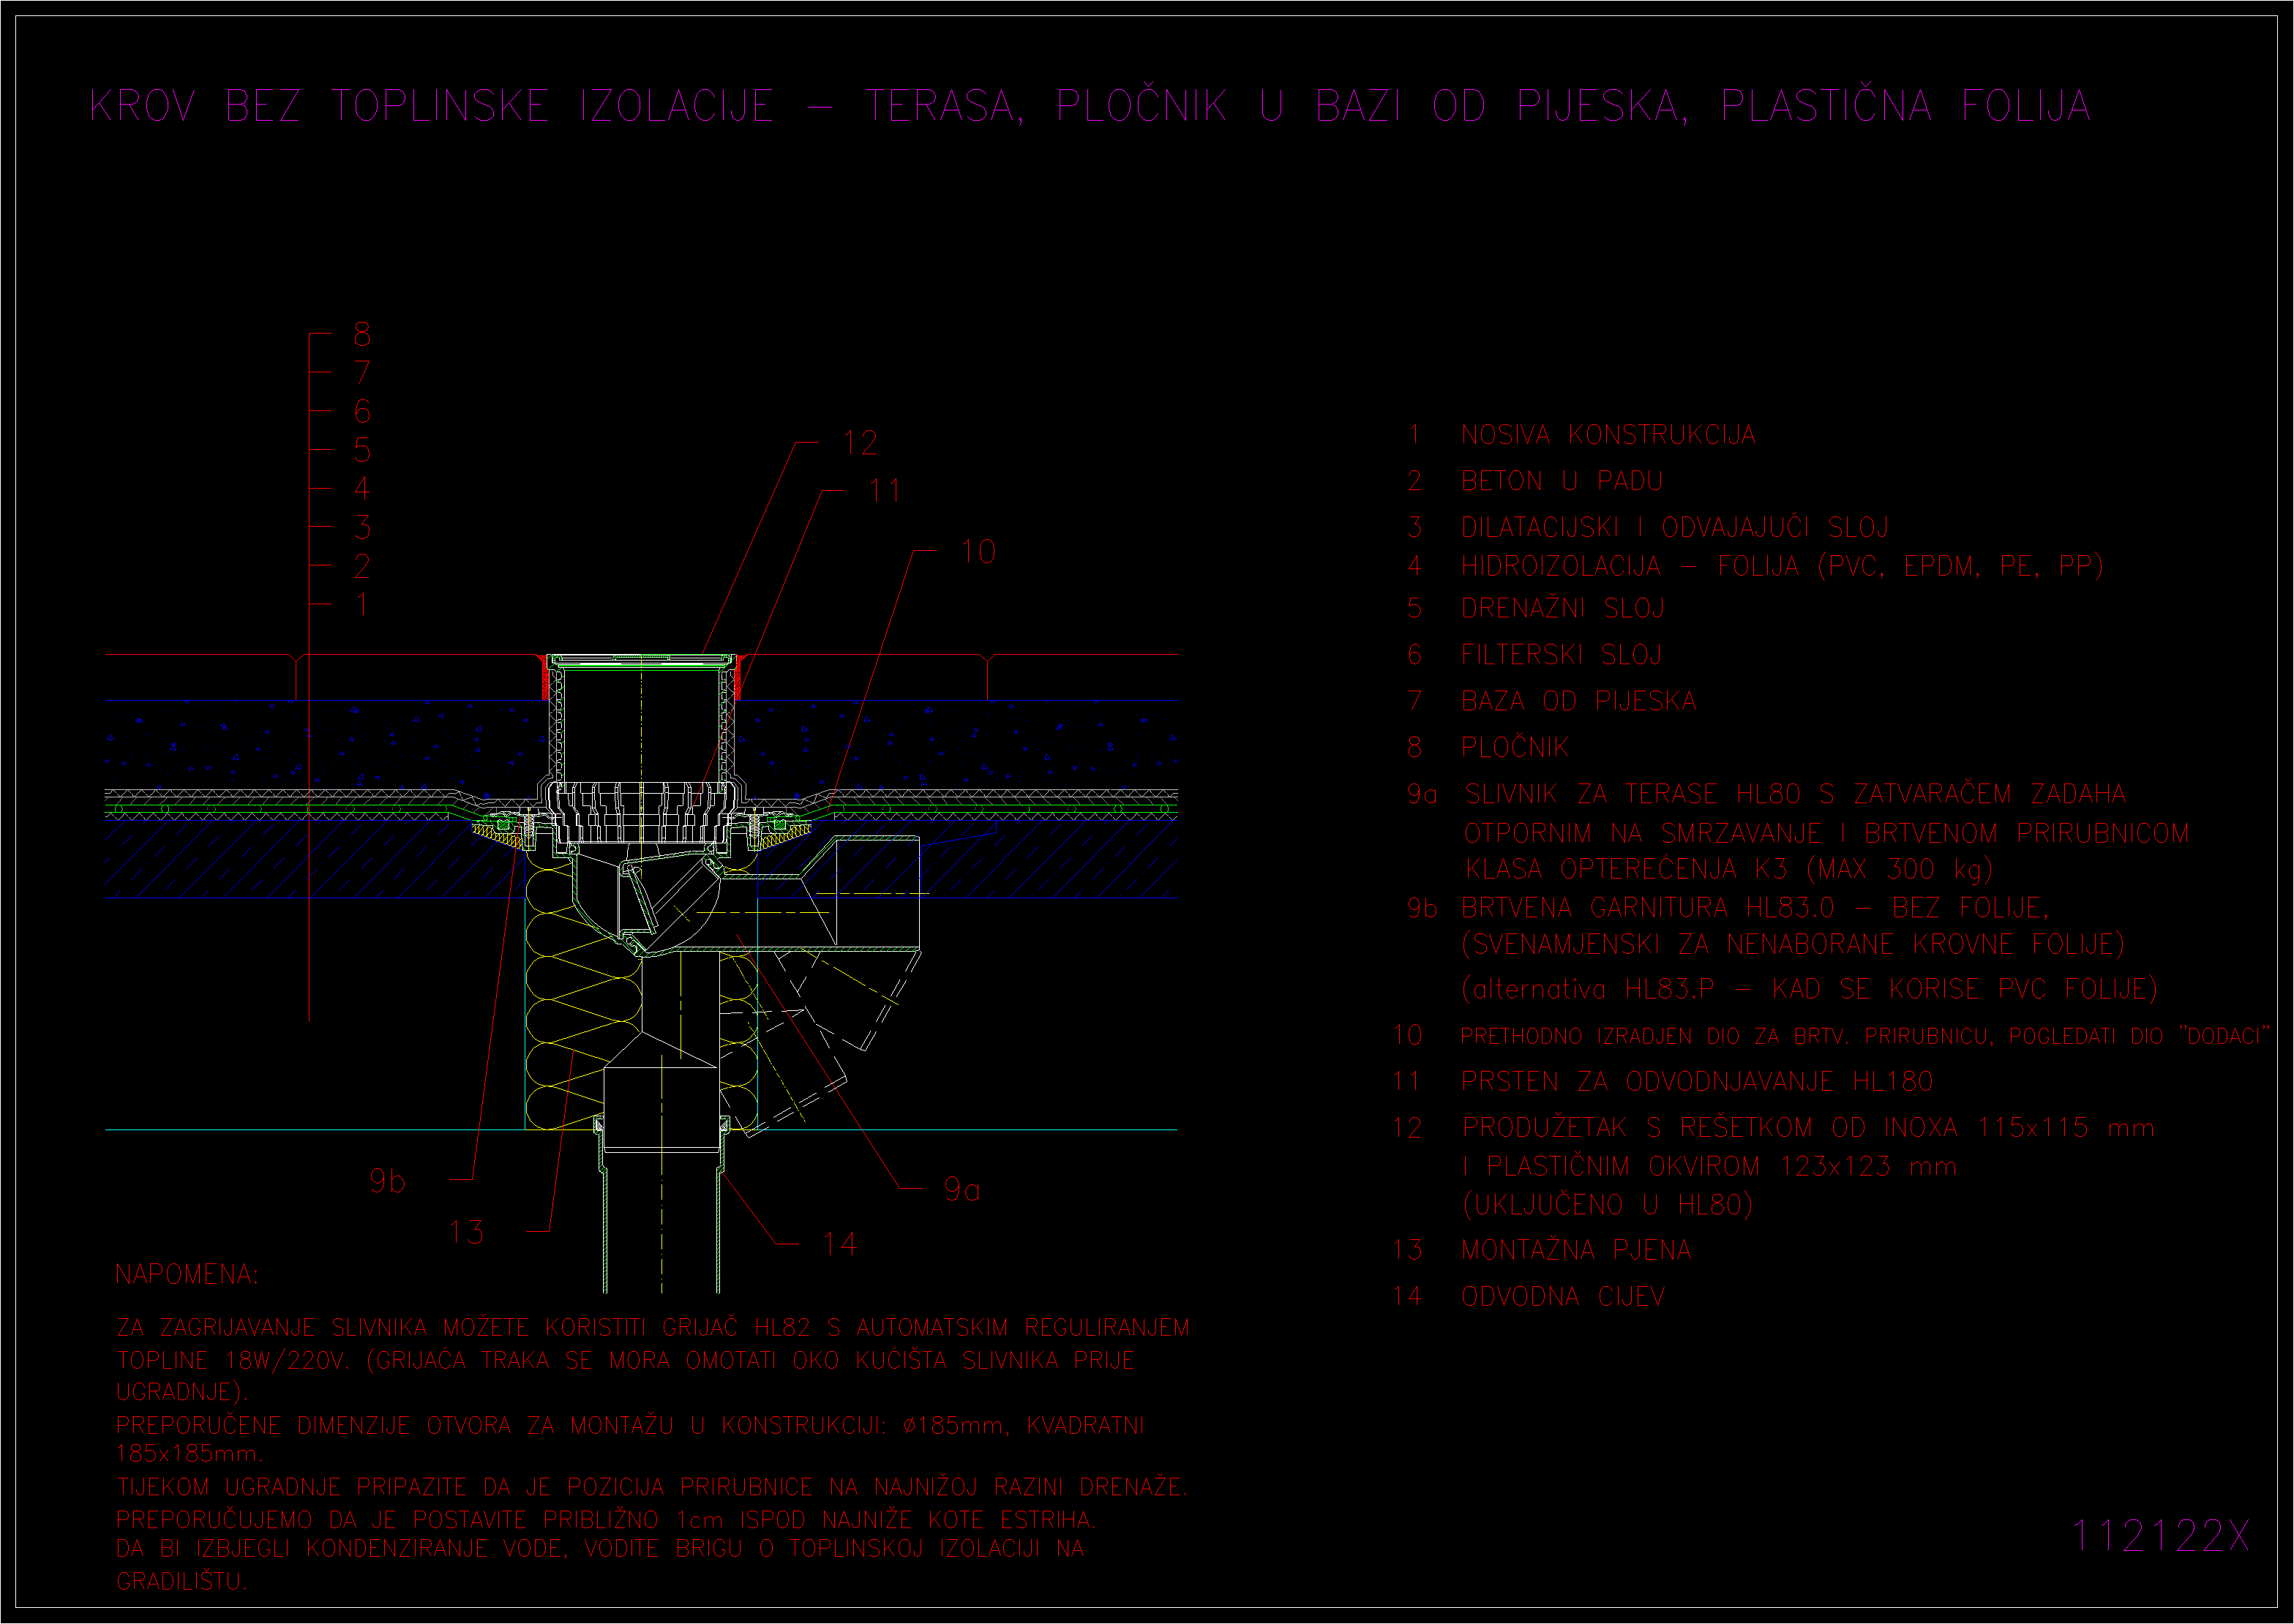Click callout number 13 near the foam

click(466, 1232)
